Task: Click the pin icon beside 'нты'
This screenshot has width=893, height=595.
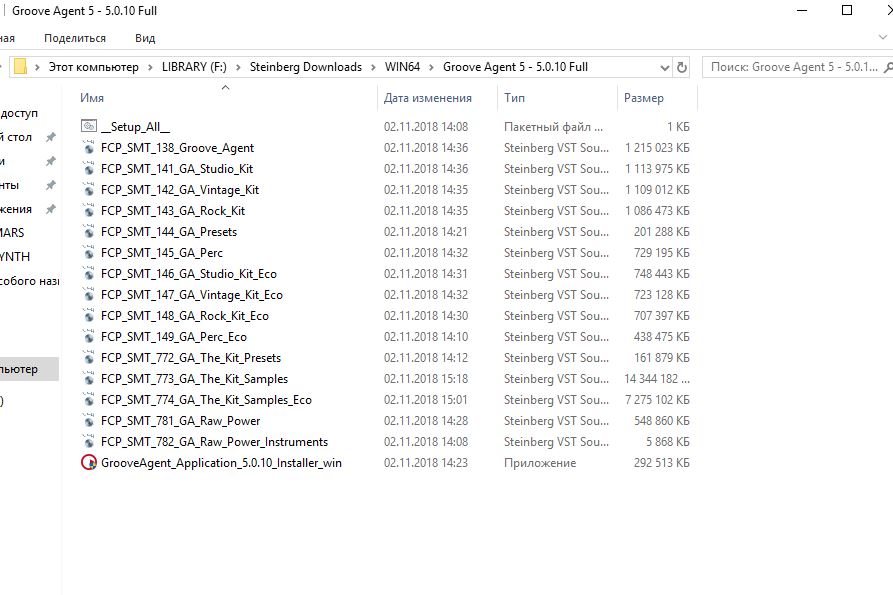Action: click(x=51, y=185)
